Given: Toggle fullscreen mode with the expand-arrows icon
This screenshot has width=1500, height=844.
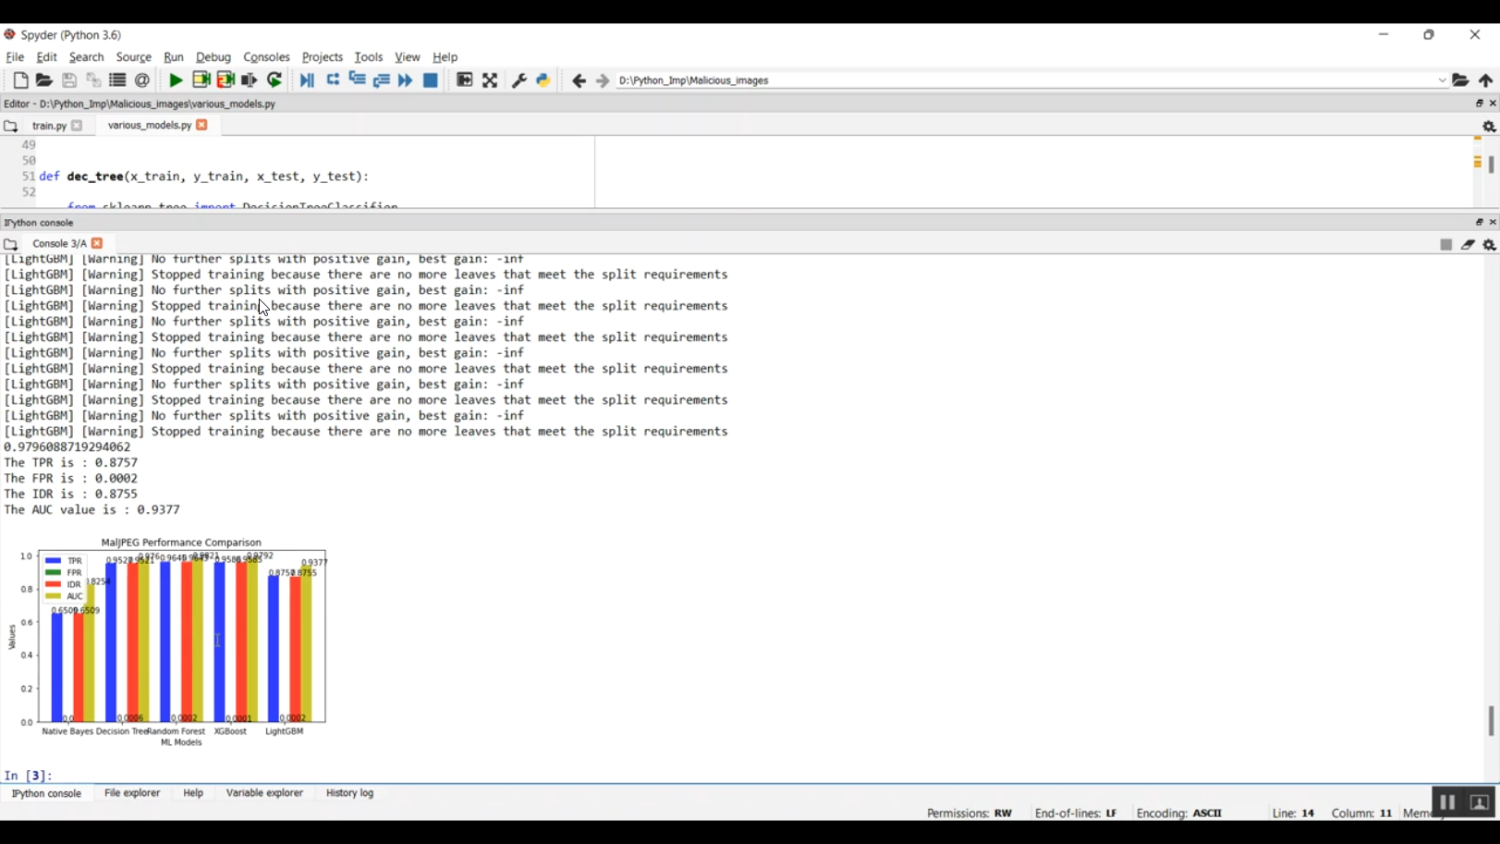Looking at the screenshot, I should click(490, 80).
